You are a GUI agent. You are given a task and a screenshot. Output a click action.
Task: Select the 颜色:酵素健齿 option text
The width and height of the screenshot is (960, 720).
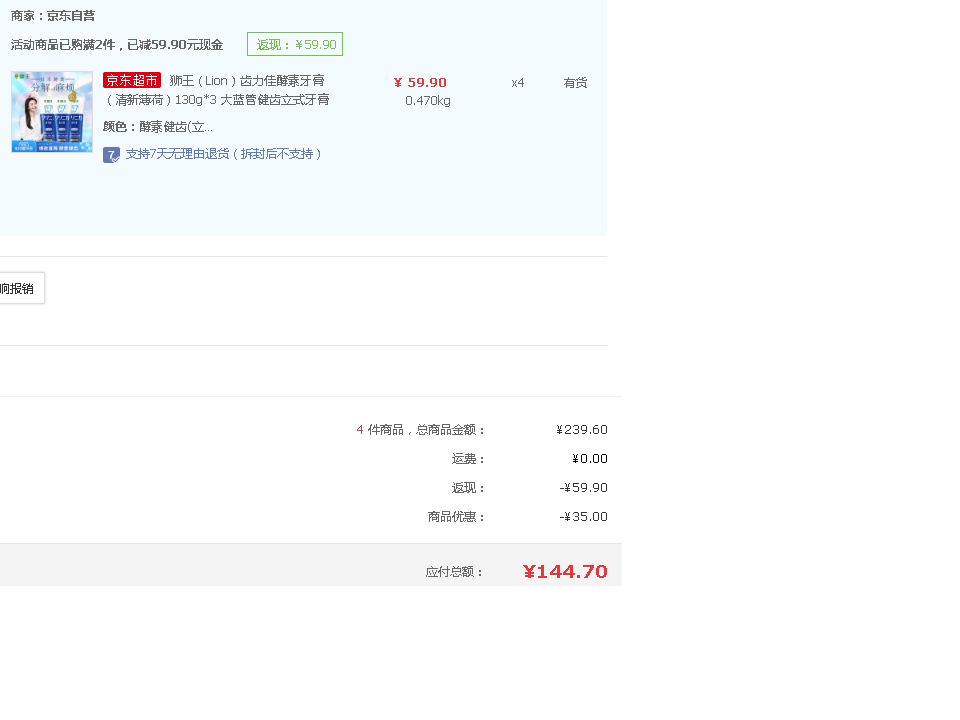[158, 127]
